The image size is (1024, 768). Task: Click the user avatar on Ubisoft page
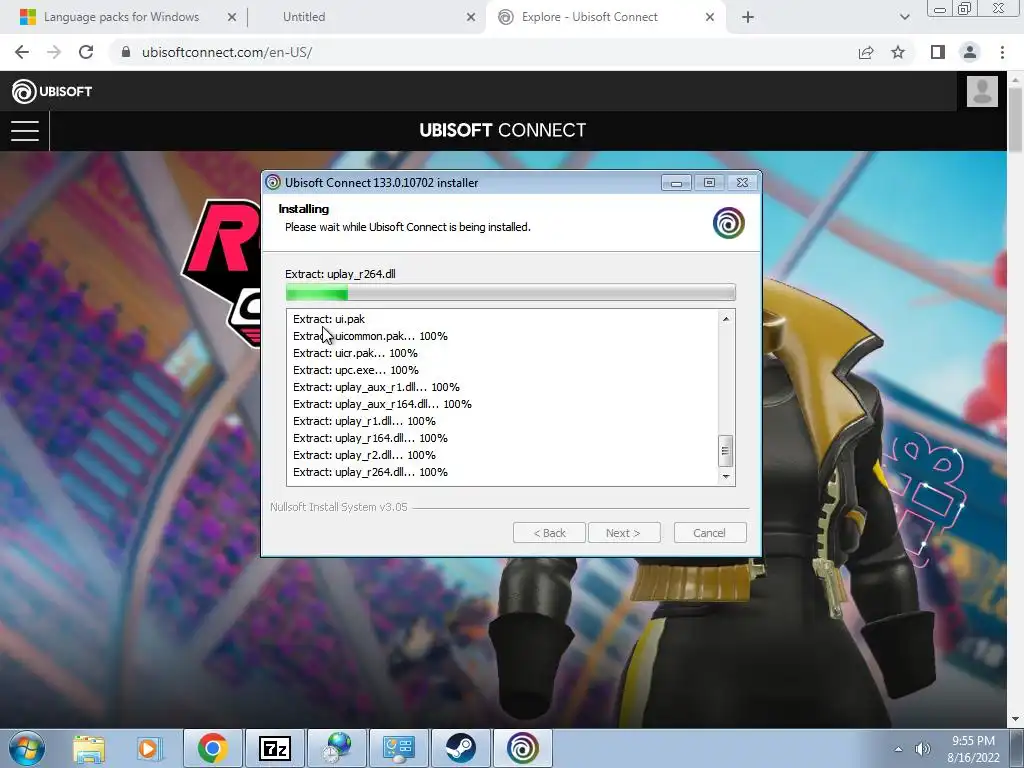point(982,91)
